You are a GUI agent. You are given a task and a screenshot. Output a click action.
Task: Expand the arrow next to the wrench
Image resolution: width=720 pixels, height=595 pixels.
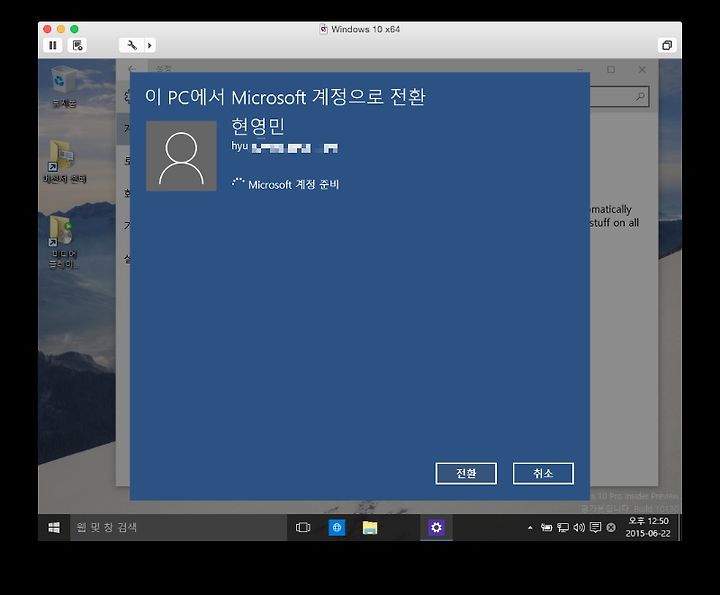pos(150,45)
